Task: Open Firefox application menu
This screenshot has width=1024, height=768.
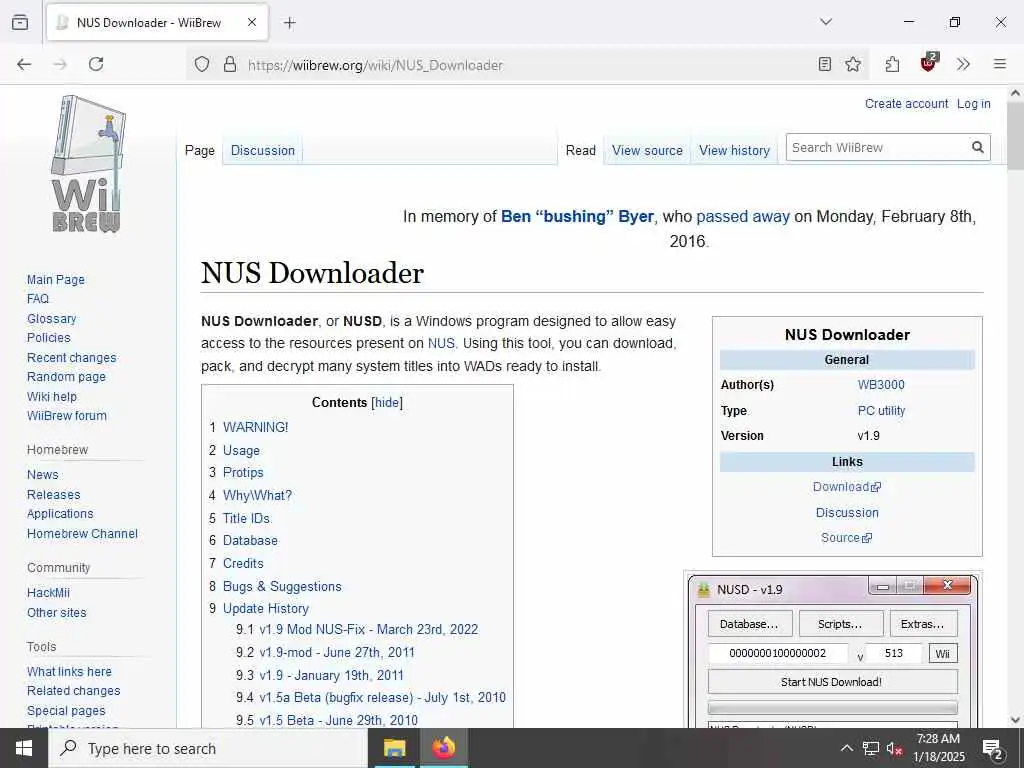Action: tap(1000, 64)
